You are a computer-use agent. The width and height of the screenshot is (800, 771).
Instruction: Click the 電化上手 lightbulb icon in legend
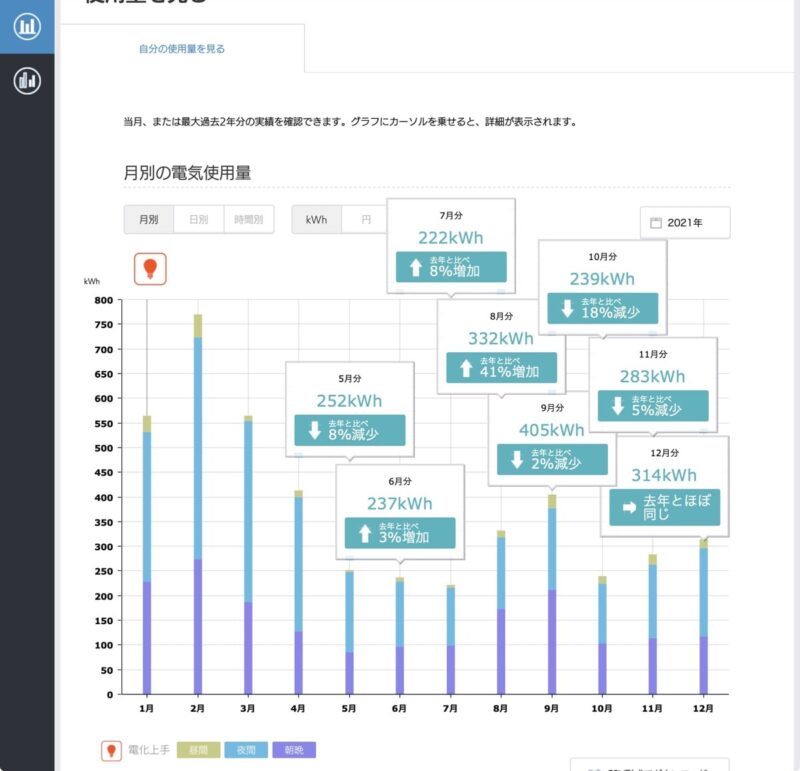coord(110,750)
